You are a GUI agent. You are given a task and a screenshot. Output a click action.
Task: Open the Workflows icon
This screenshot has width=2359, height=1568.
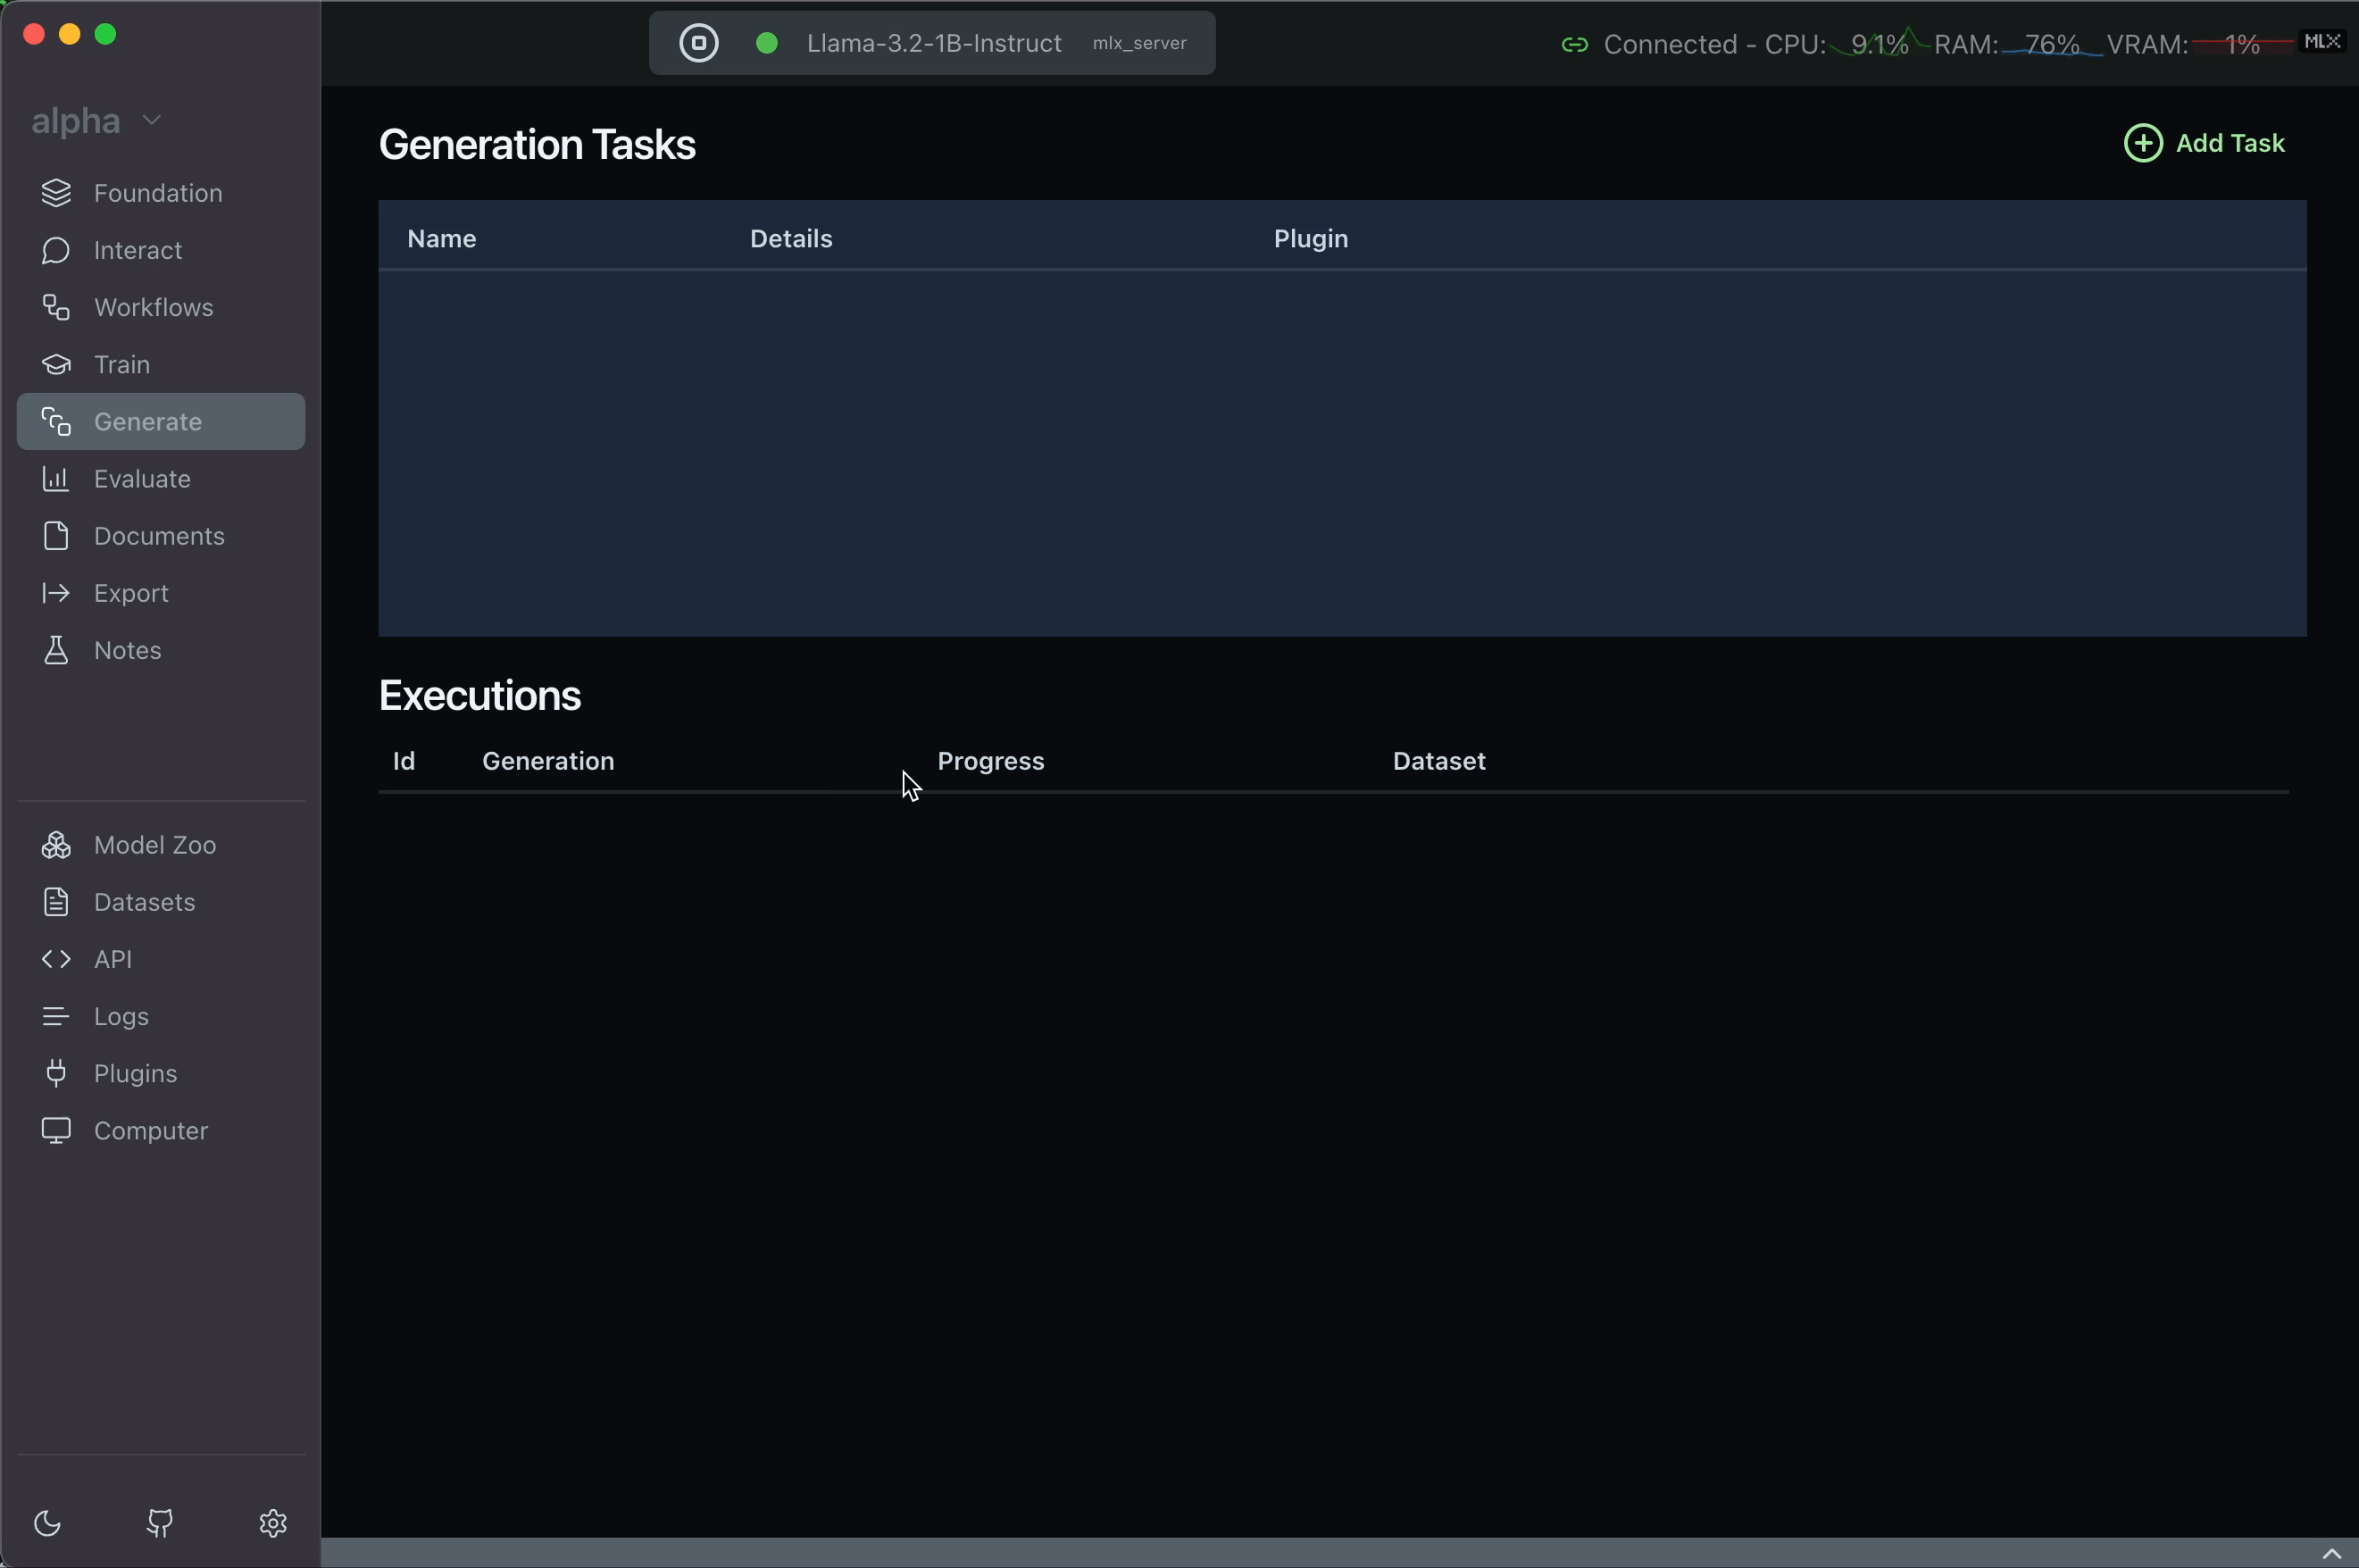coord(56,307)
